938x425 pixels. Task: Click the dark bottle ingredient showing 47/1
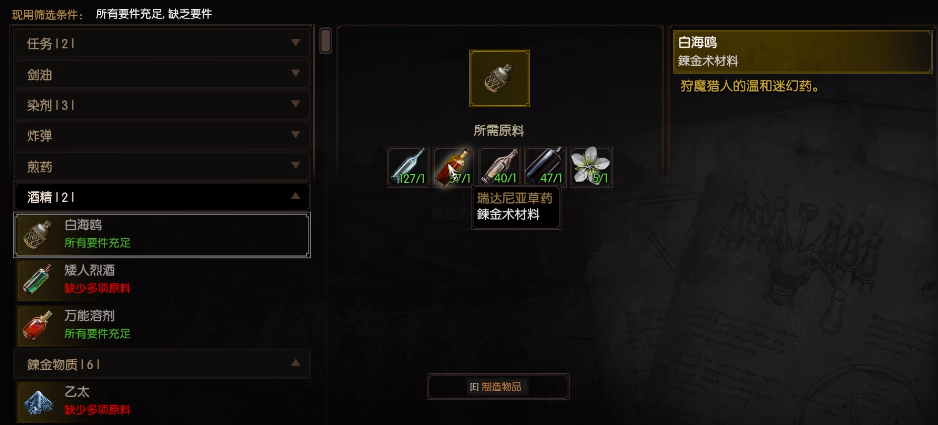545,167
